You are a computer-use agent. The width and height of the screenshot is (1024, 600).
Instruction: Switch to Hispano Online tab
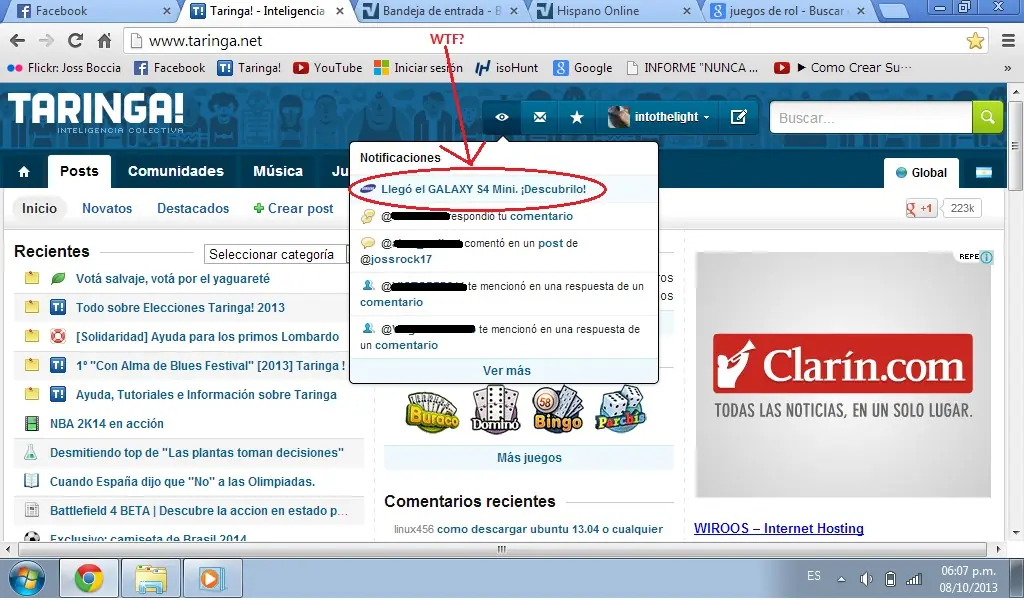tap(613, 11)
